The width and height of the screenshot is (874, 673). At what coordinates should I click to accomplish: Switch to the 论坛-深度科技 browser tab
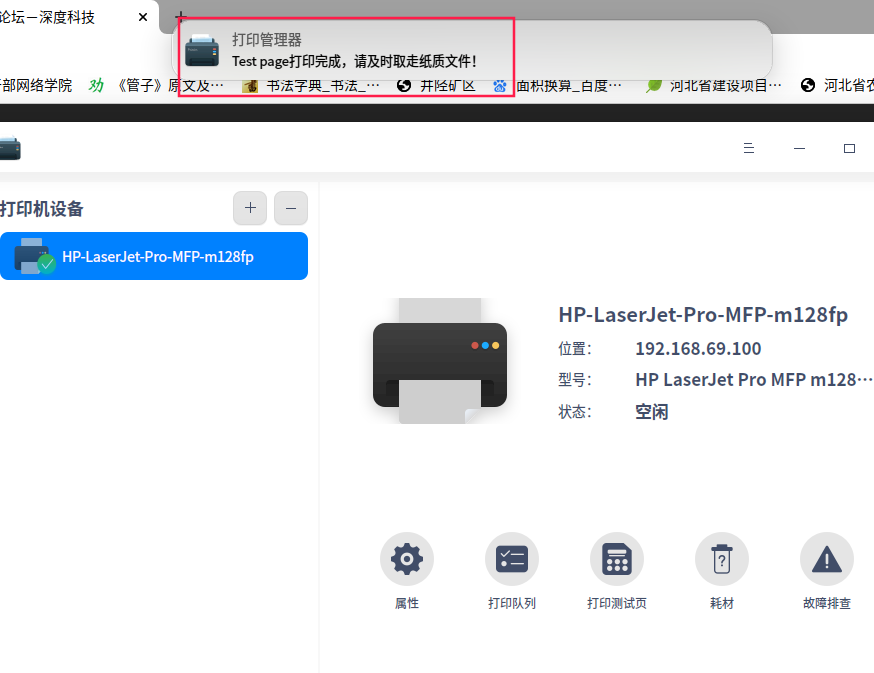tap(47, 17)
